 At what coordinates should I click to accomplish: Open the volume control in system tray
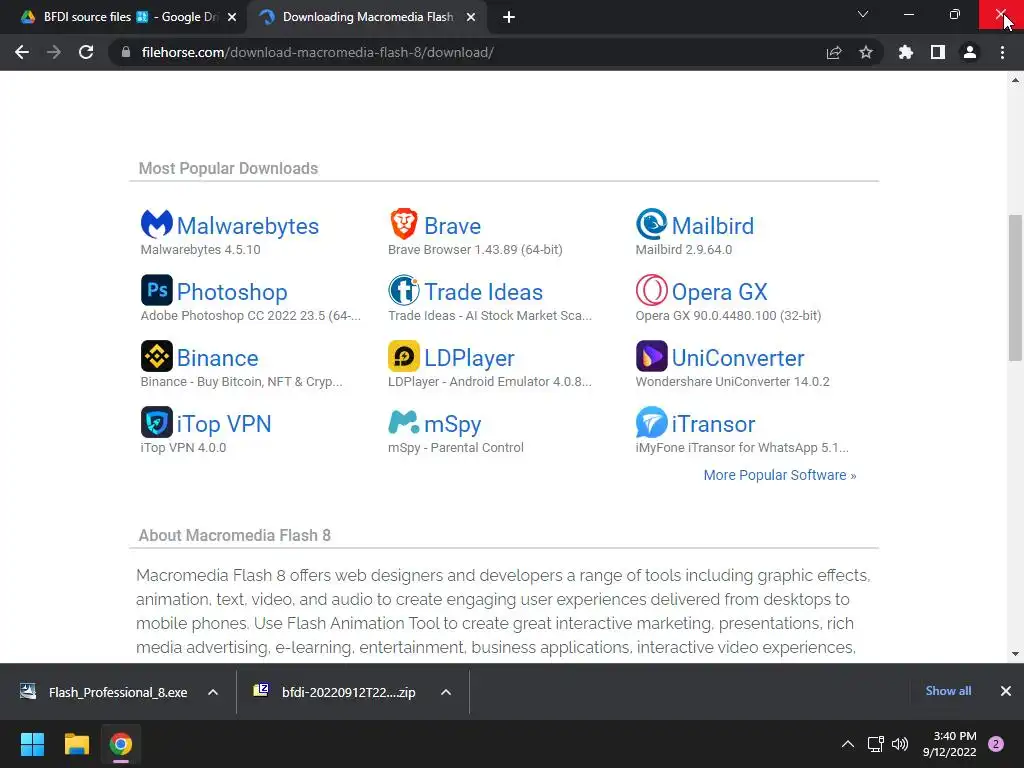click(900, 744)
